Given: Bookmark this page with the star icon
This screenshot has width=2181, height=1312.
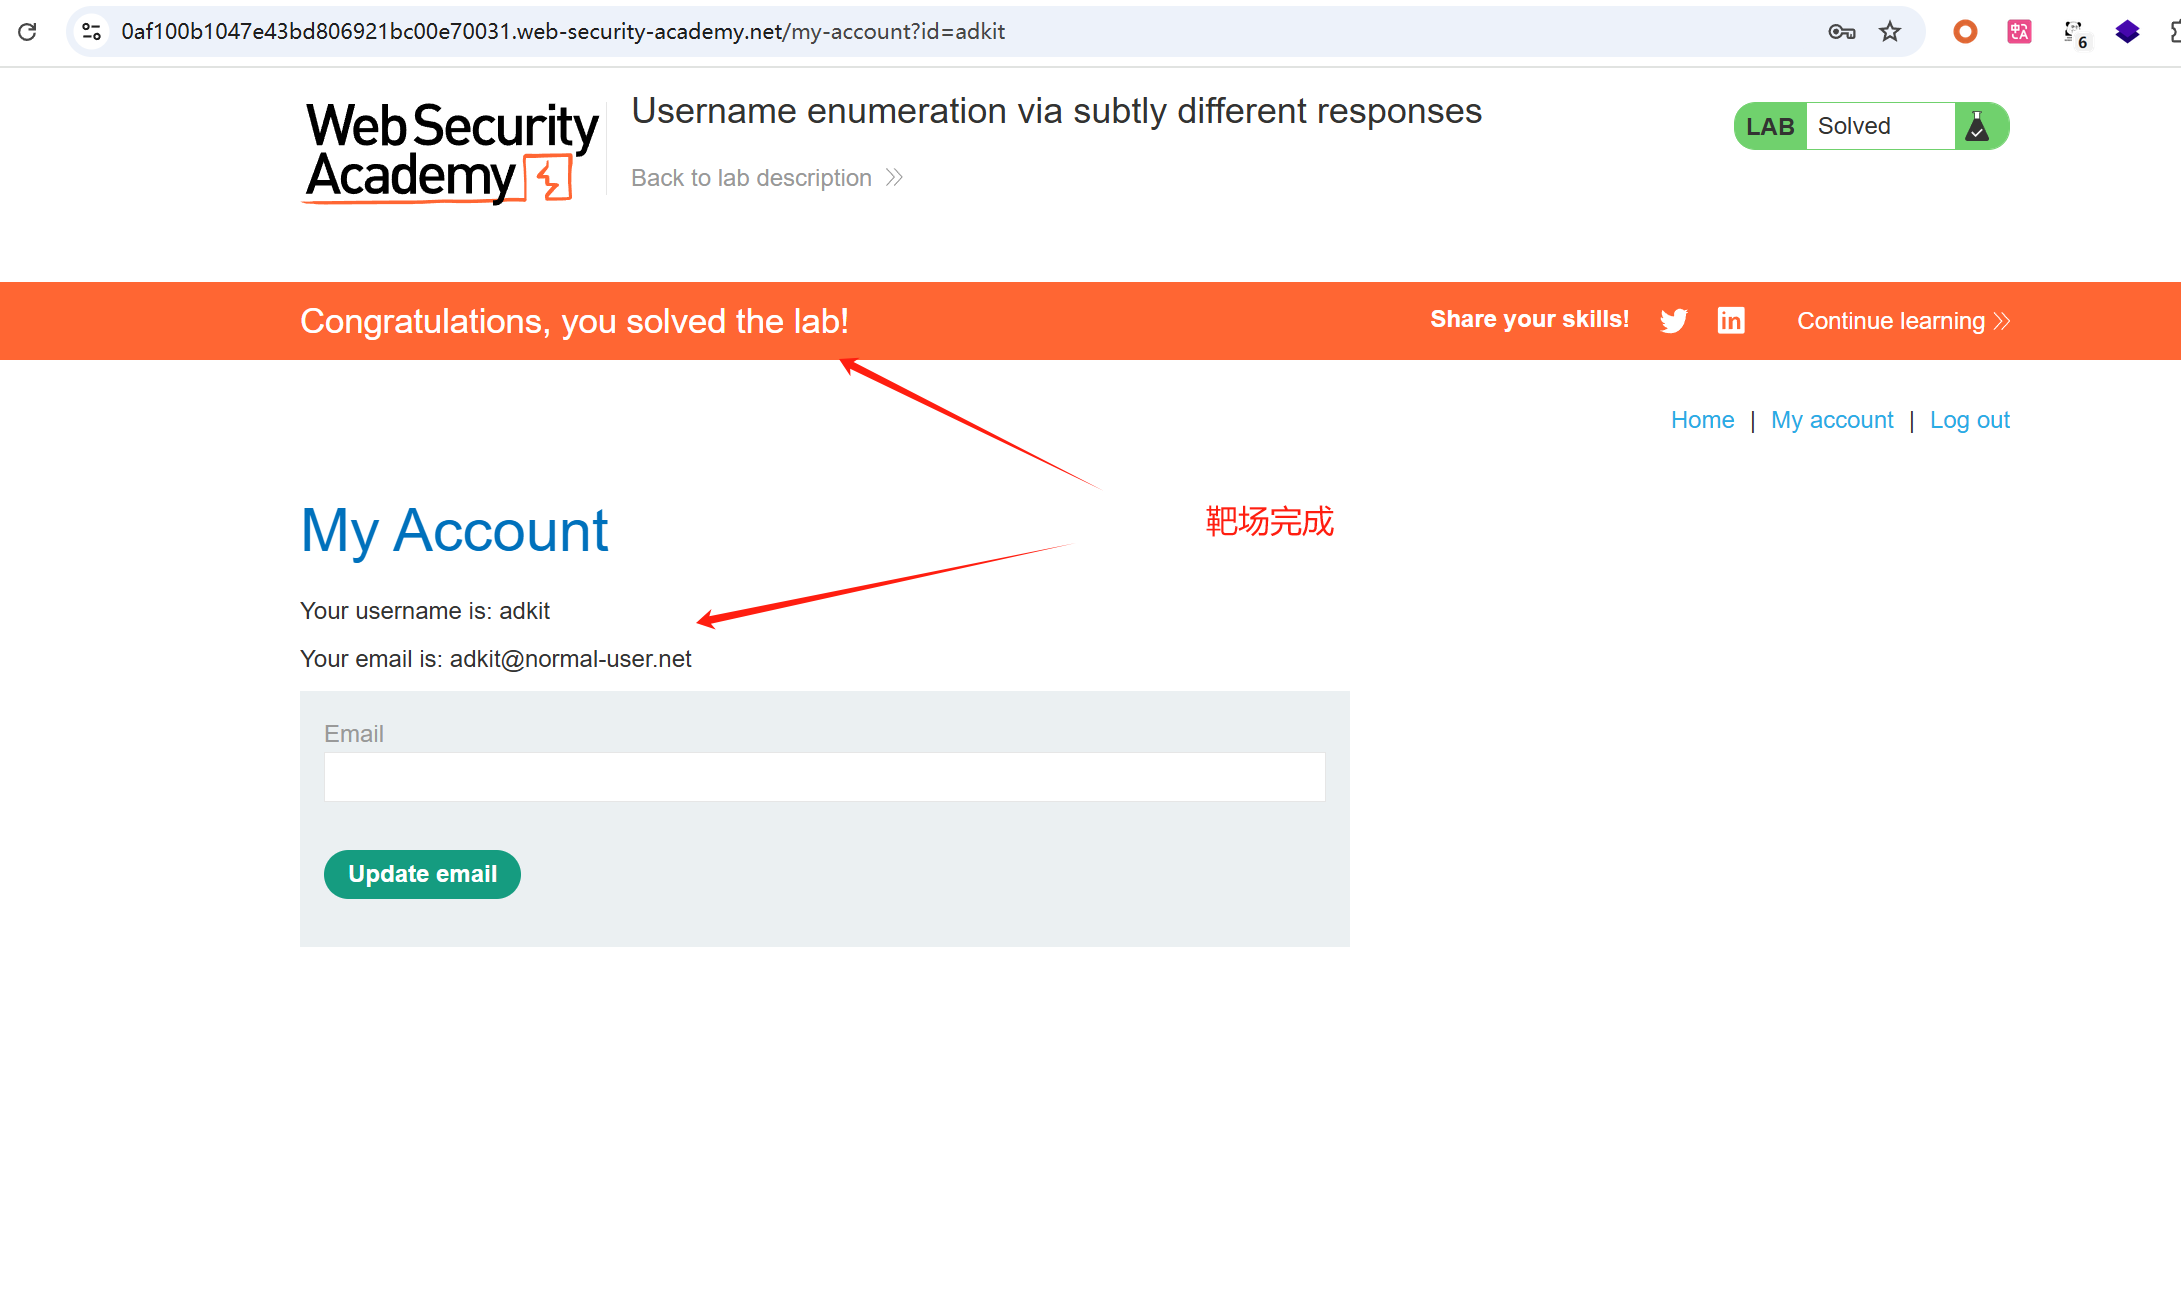Looking at the screenshot, I should [x=1890, y=32].
